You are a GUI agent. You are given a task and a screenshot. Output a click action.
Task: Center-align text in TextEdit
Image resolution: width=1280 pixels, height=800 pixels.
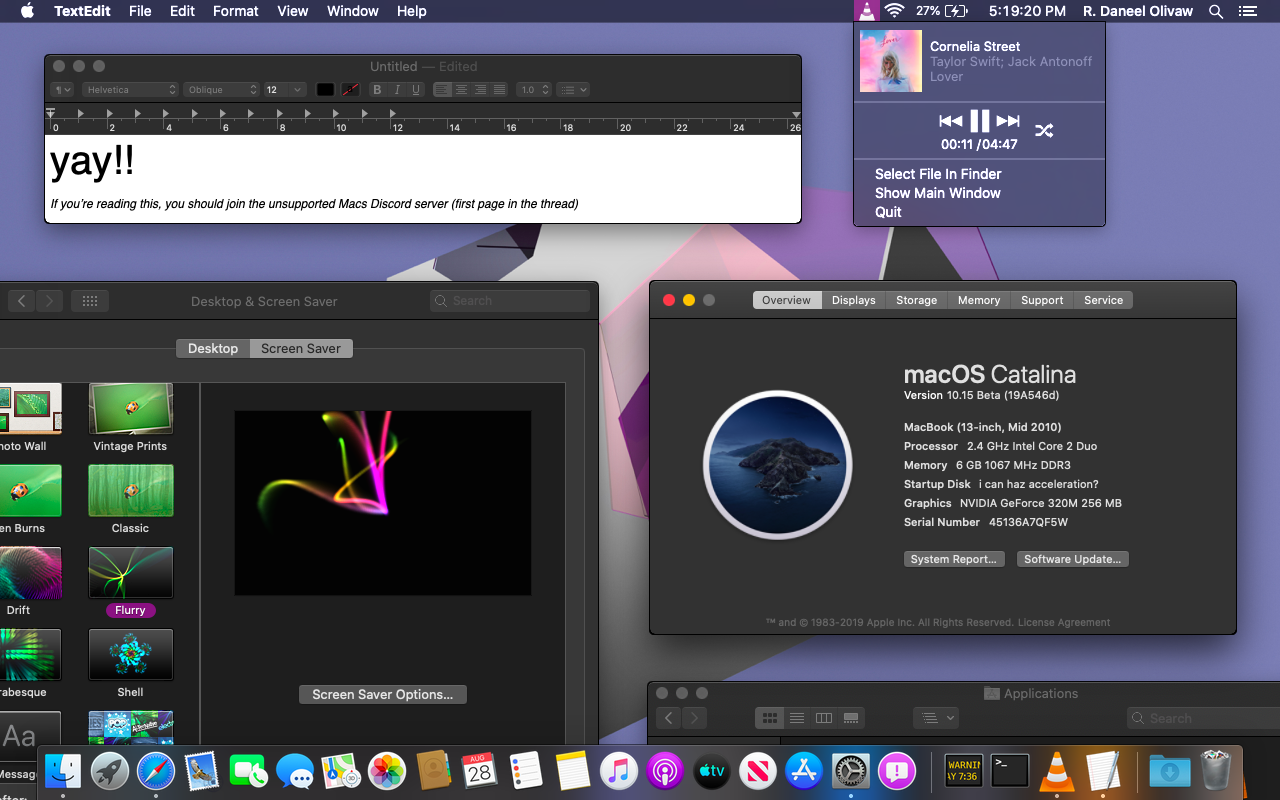pyautogui.click(x=461, y=90)
